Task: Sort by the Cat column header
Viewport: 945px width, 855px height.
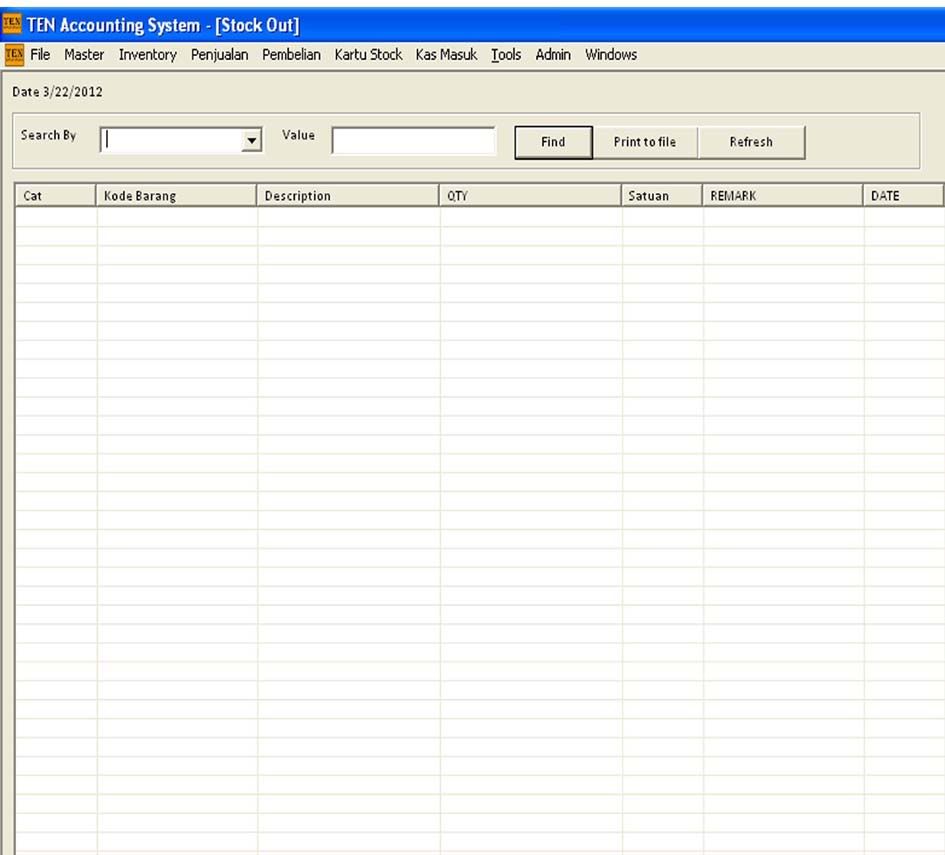Action: [55, 196]
